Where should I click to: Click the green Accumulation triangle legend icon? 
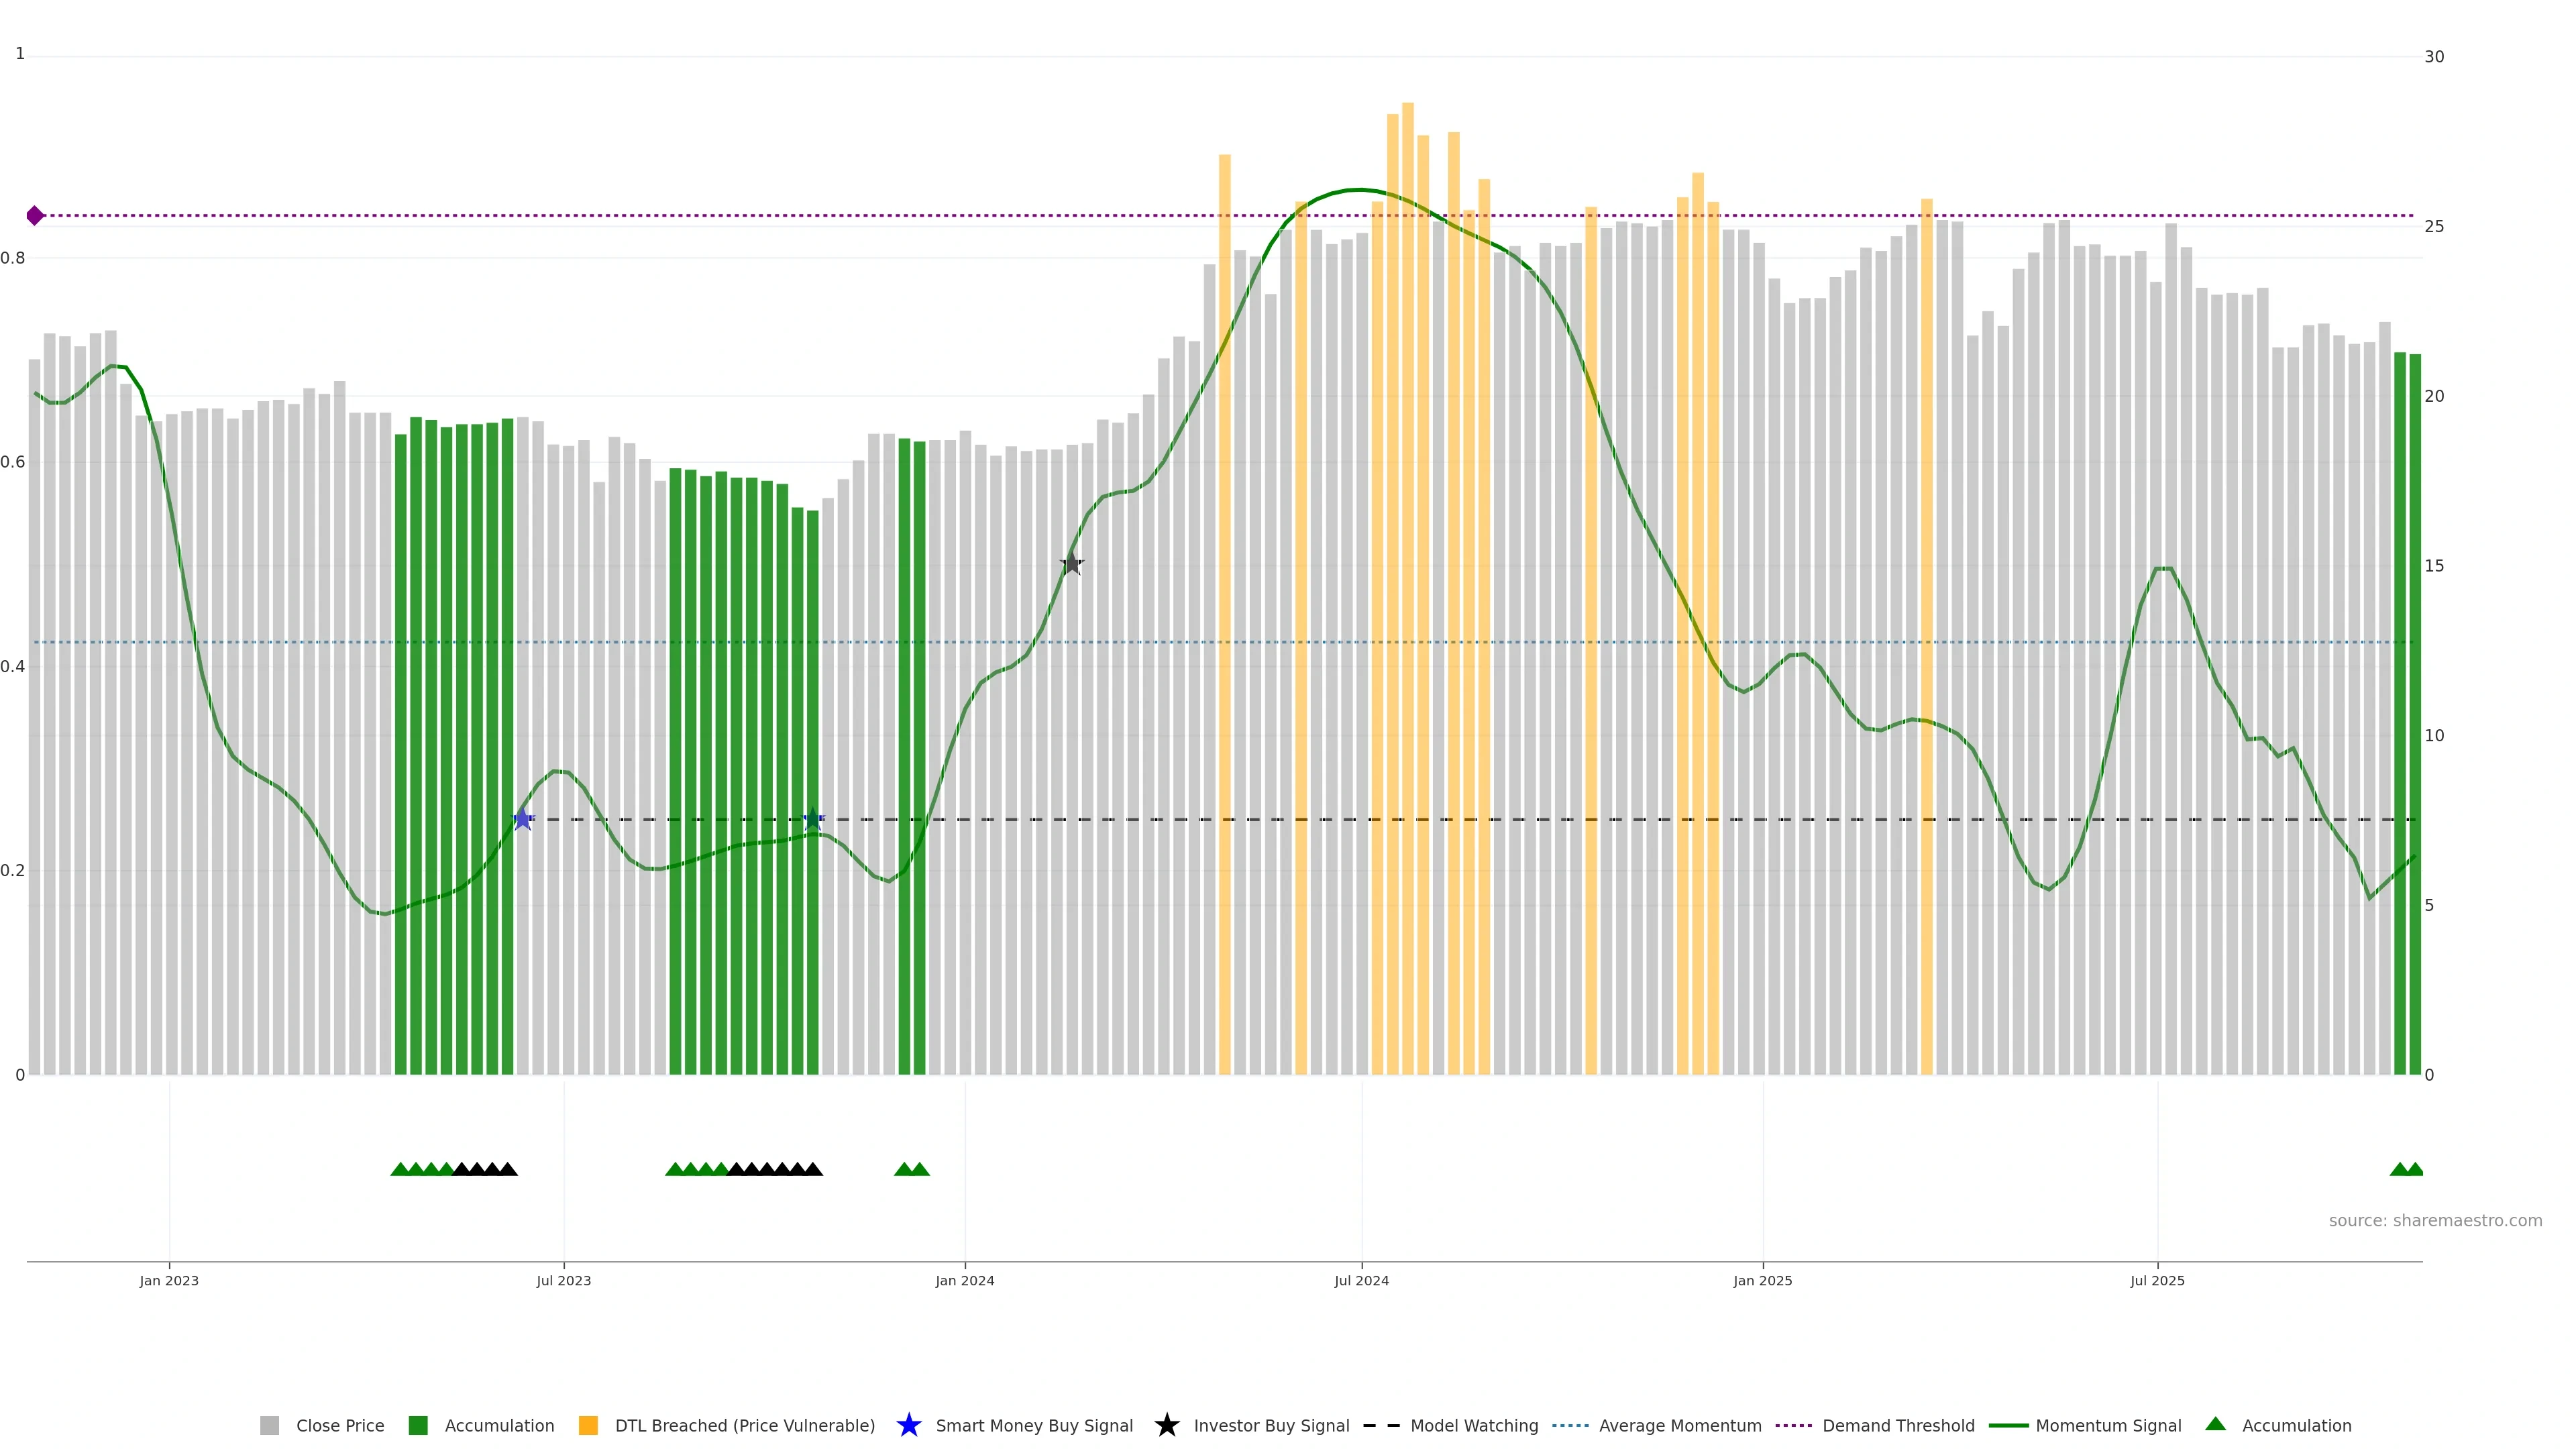coord(2216,1425)
